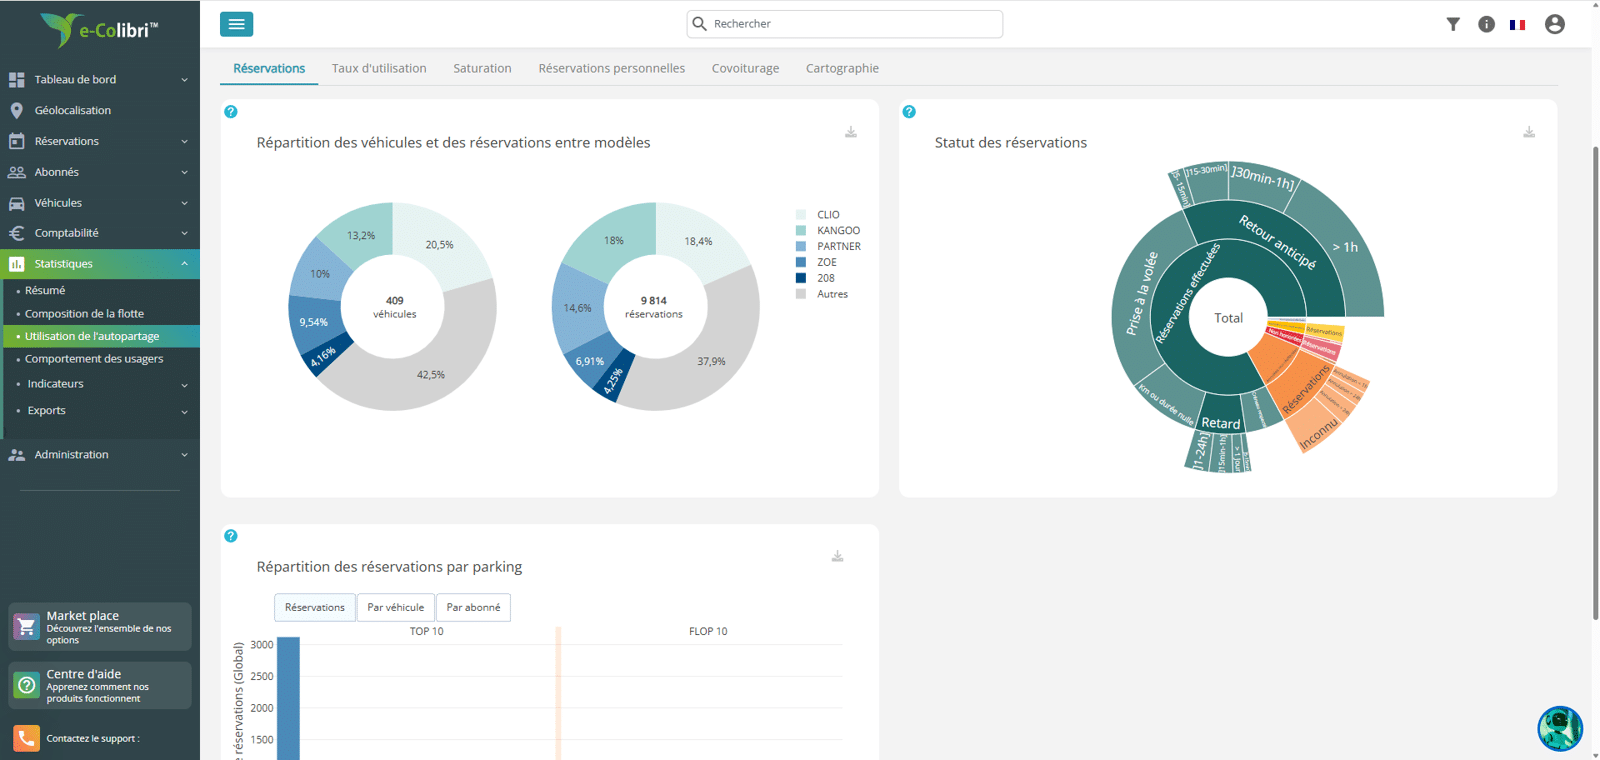Collapse the Statistiques sidebar section
Image resolution: width=1600 pixels, height=760 pixels.
pos(100,264)
